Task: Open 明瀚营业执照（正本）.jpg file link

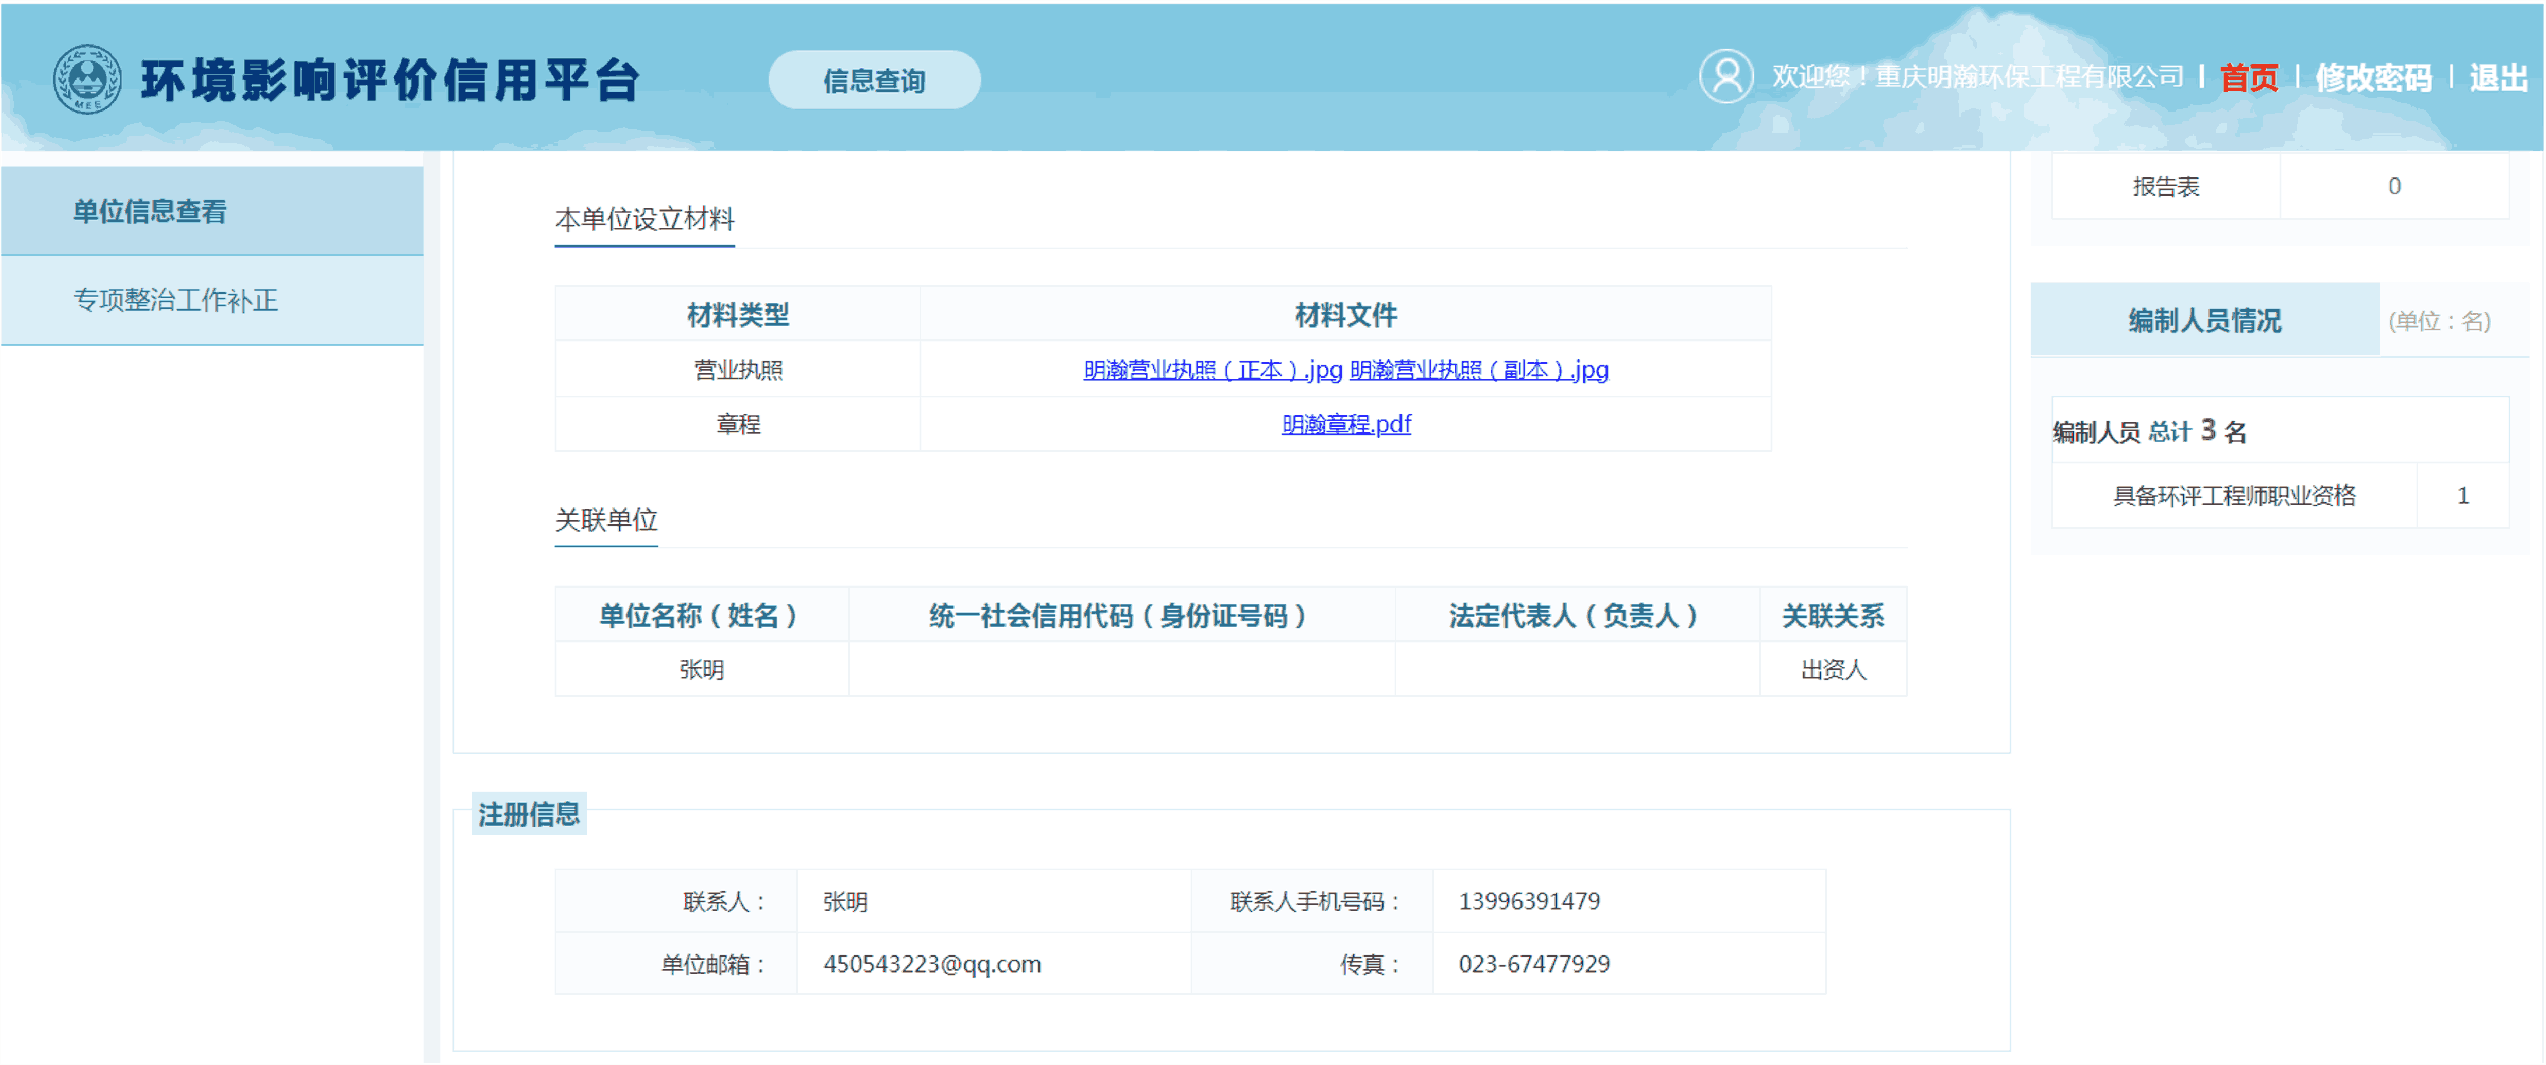Action: click(1211, 370)
